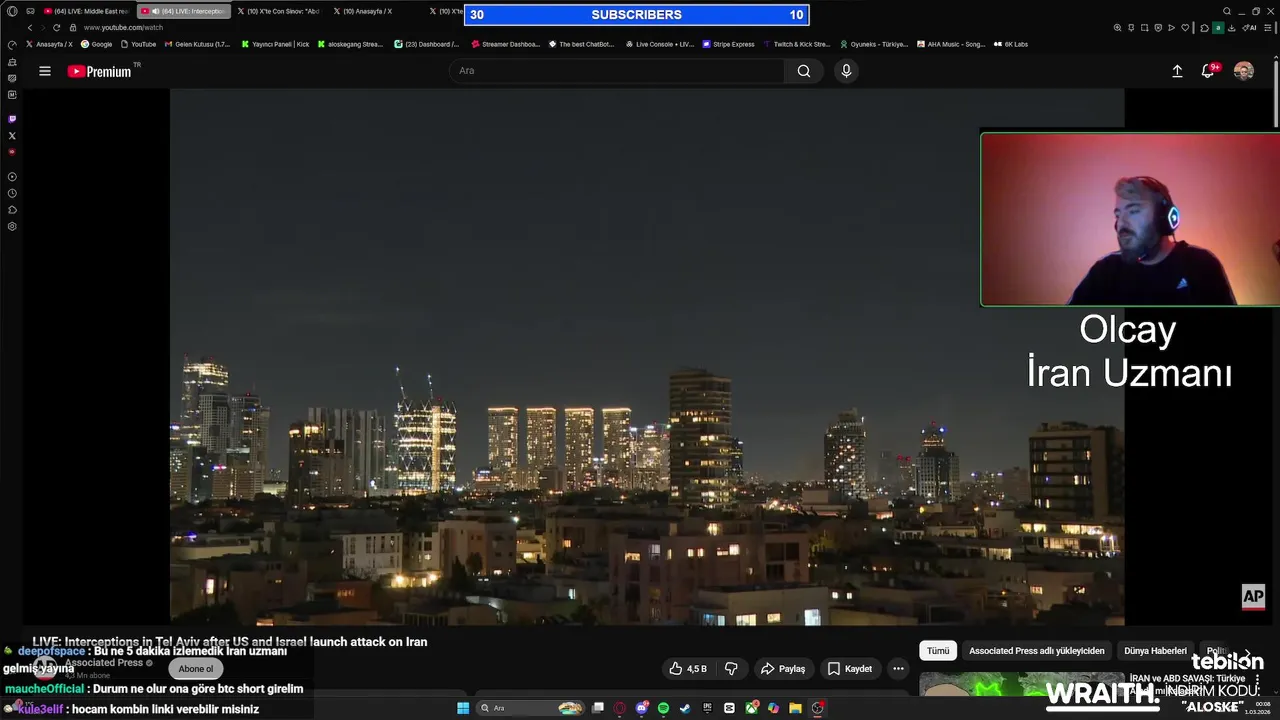This screenshot has width=1280, height=720.
Task: Open the browser tab search icon
Action: [1227, 12]
